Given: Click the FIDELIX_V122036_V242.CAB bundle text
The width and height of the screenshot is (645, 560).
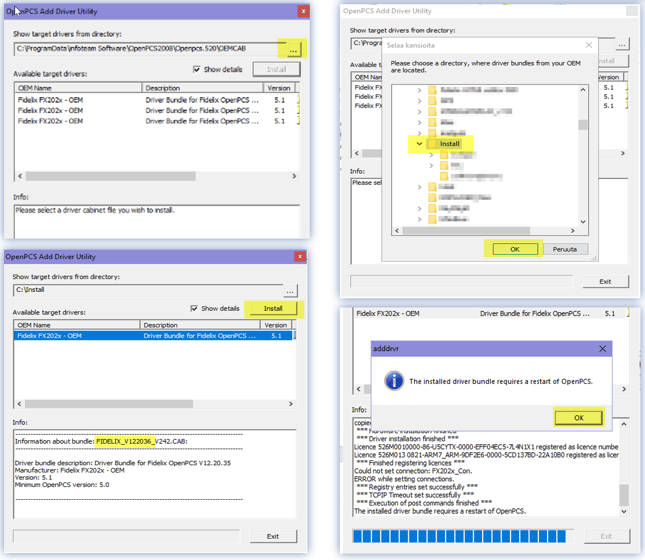Looking at the screenshot, I should pos(142,441).
